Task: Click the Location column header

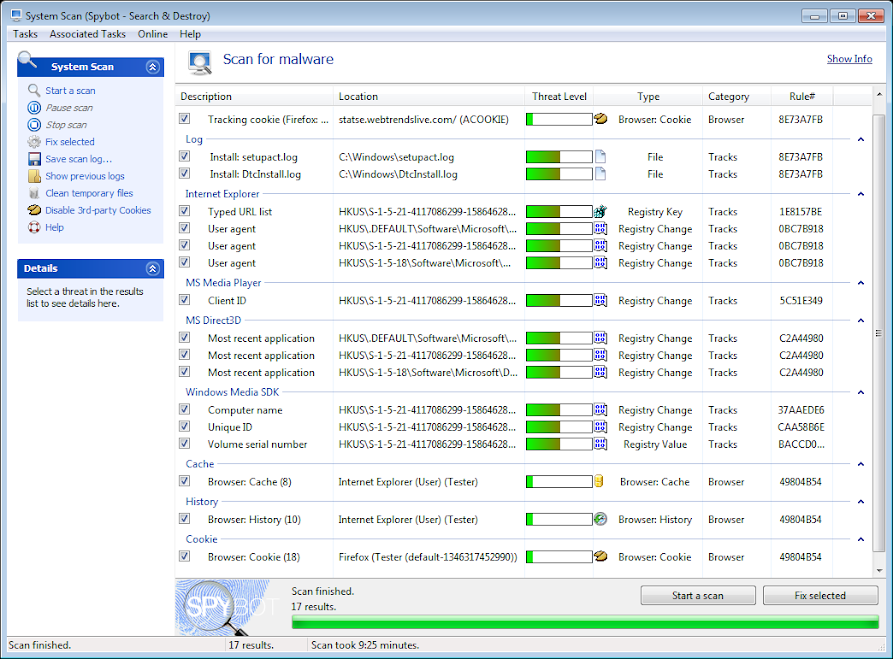Action: [429, 96]
